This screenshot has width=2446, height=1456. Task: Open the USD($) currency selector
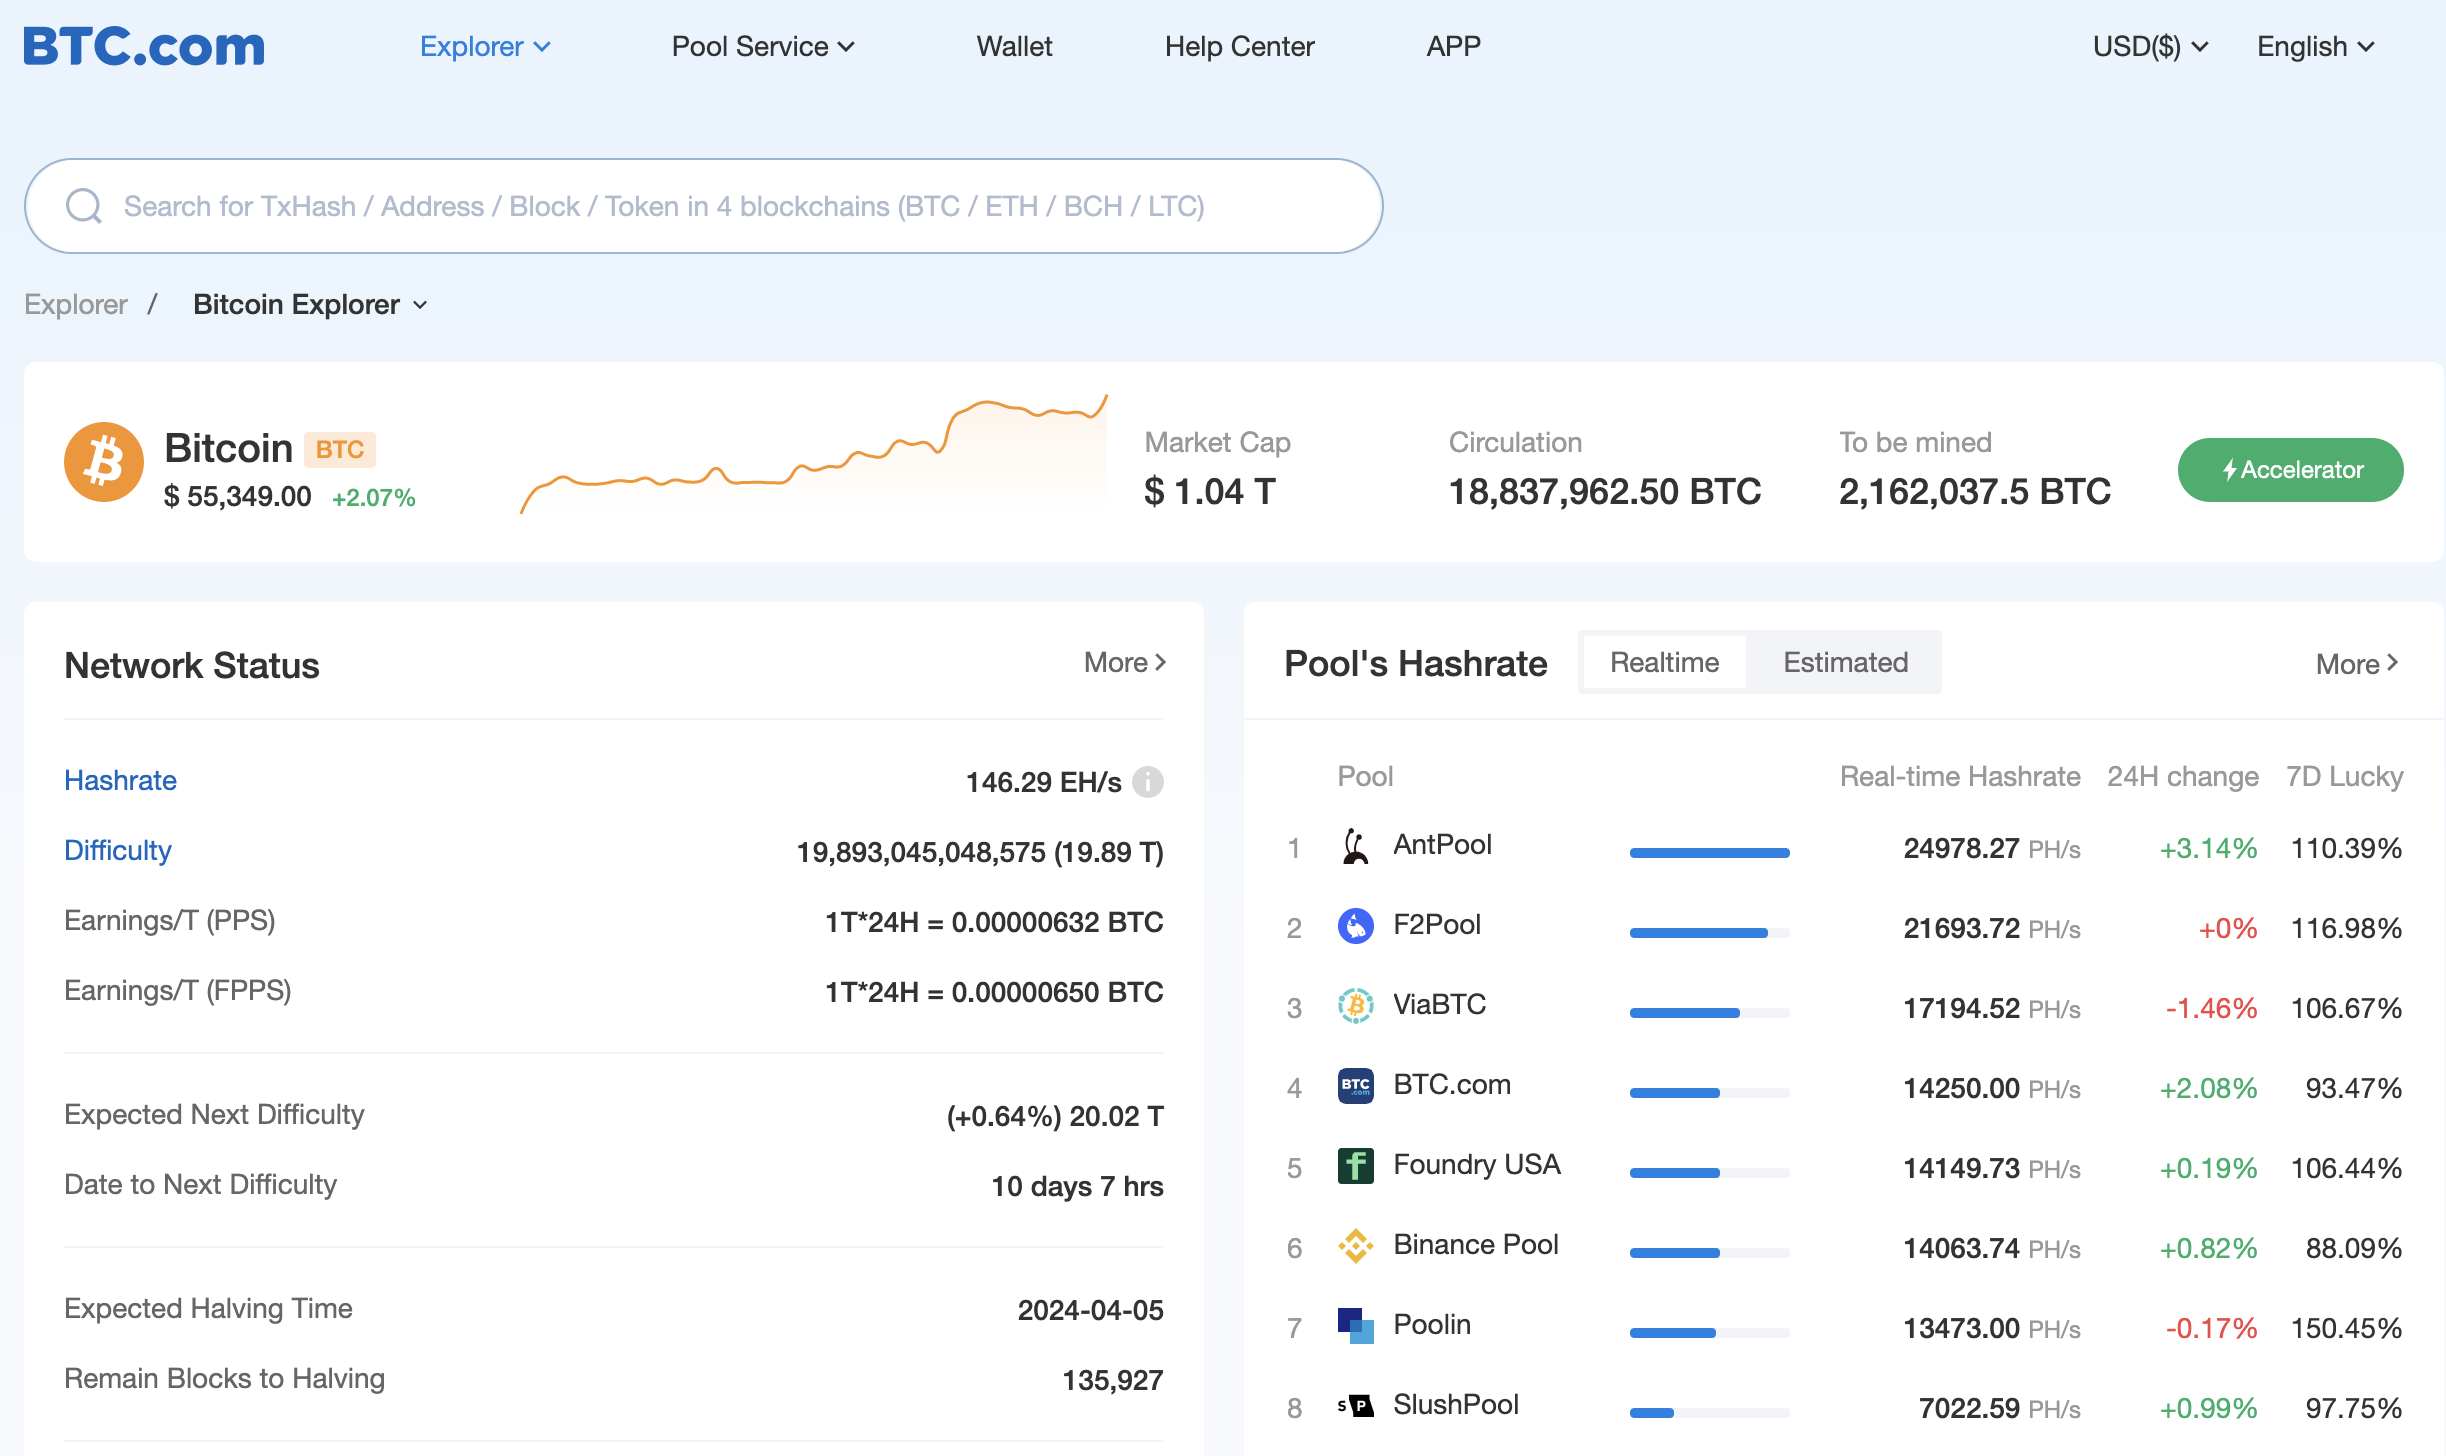tap(2150, 46)
